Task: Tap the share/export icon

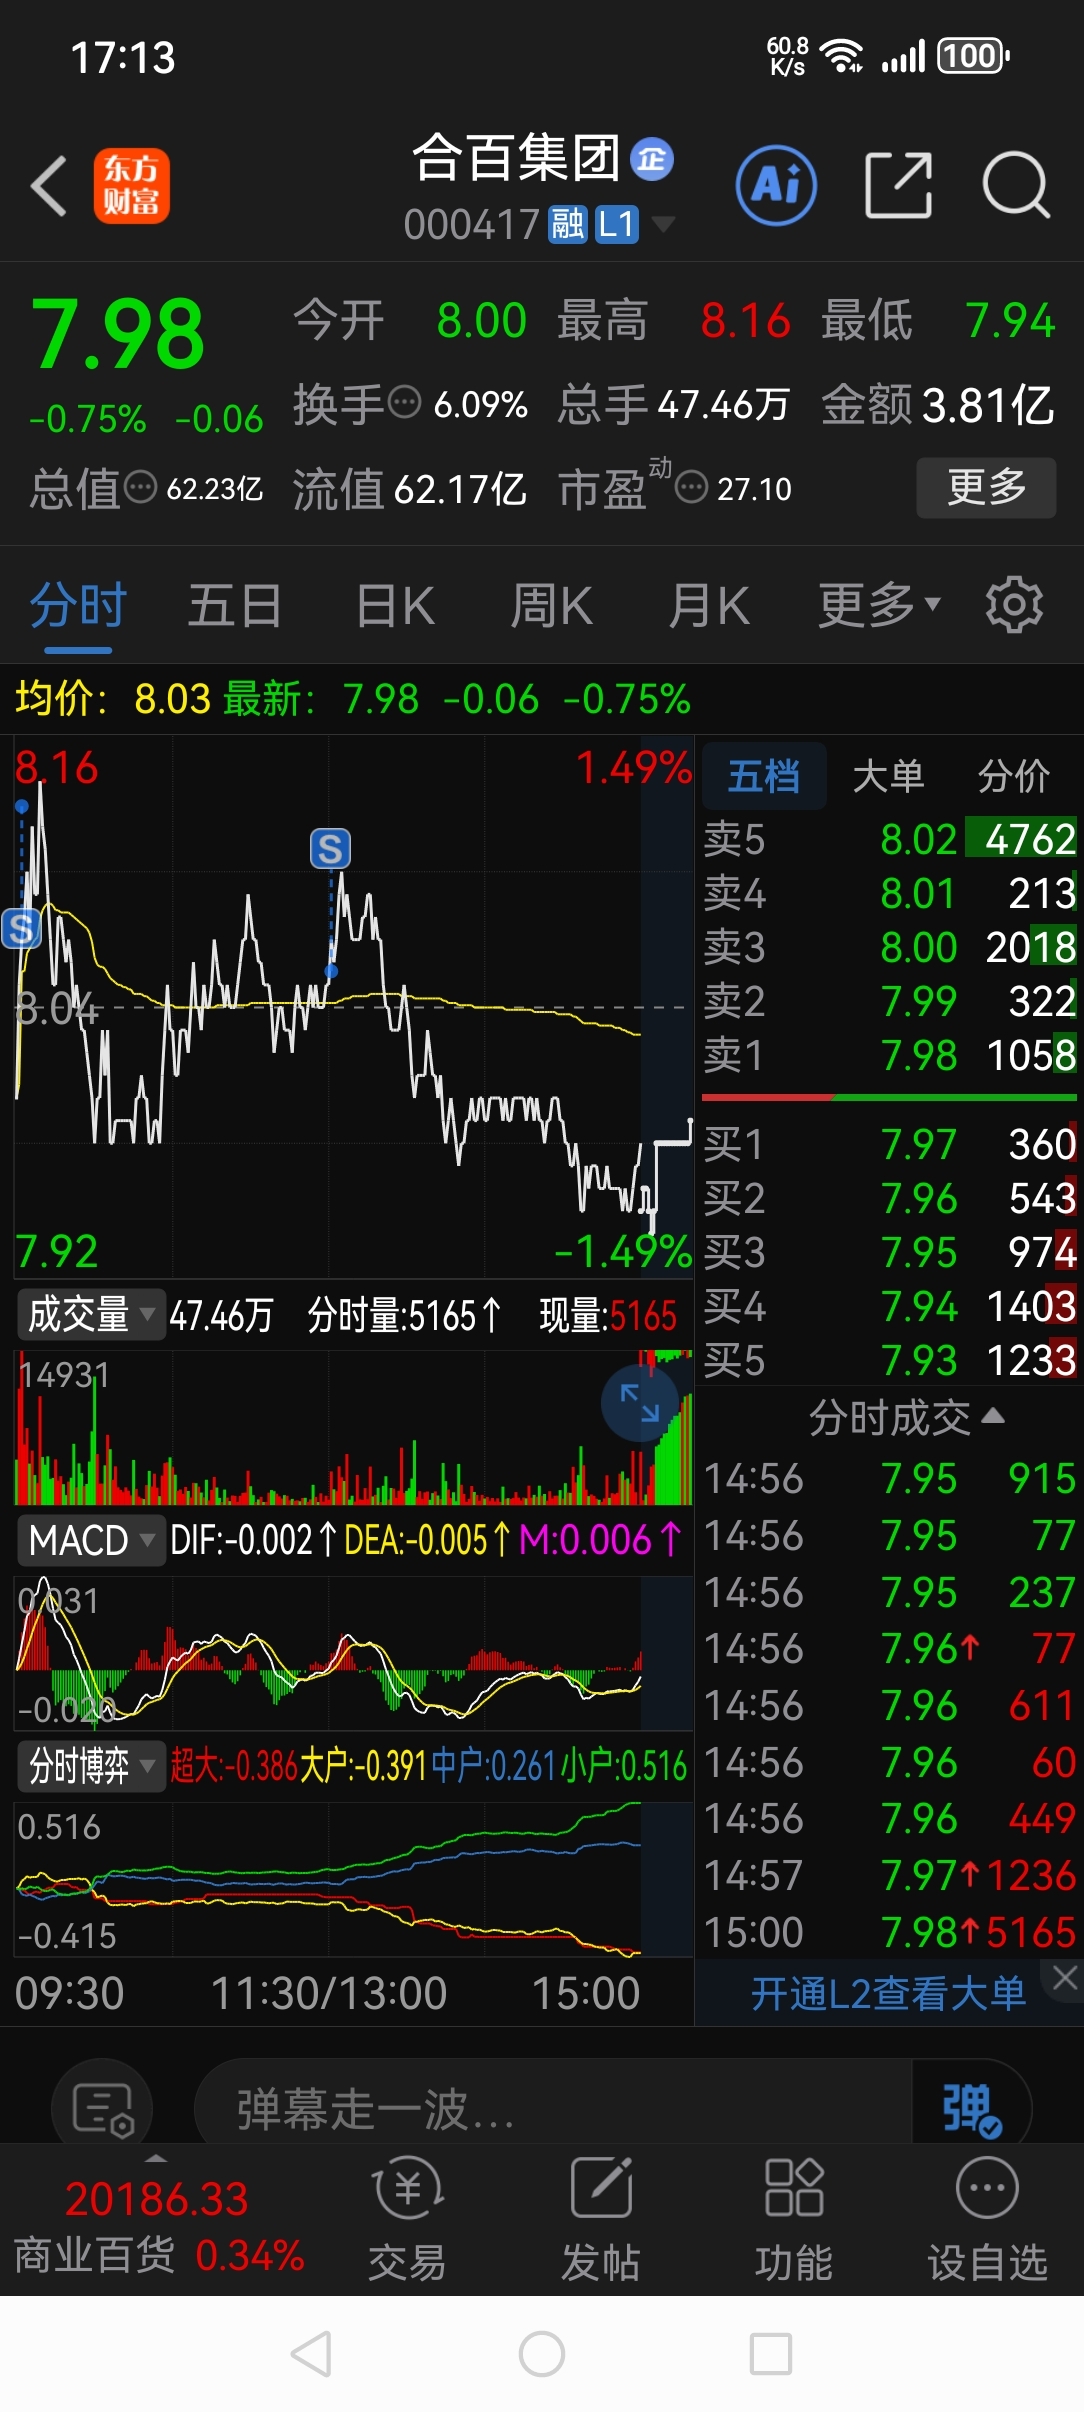Action: [x=898, y=185]
